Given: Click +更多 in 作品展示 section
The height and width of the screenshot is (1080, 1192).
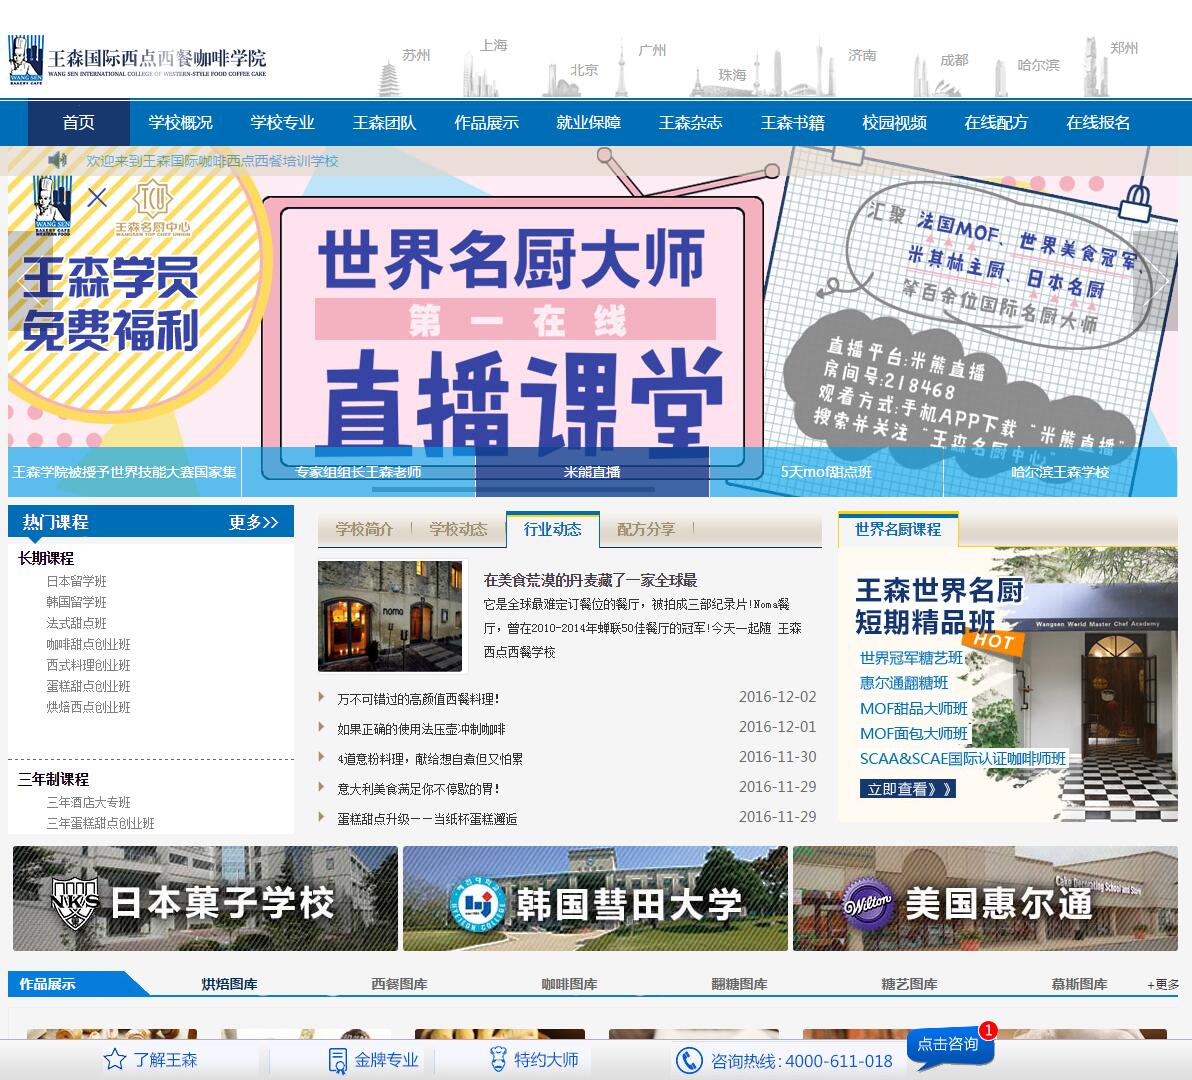Looking at the screenshot, I should click(x=1163, y=985).
